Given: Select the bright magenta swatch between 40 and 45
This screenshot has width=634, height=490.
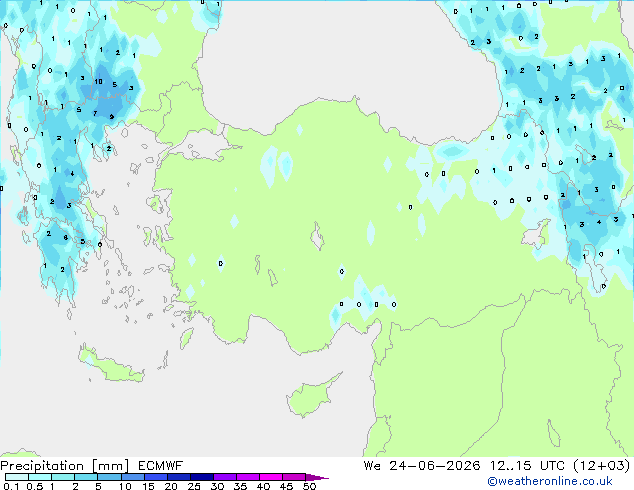Looking at the screenshot, I should pyautogui.click(x=271, y=477).
